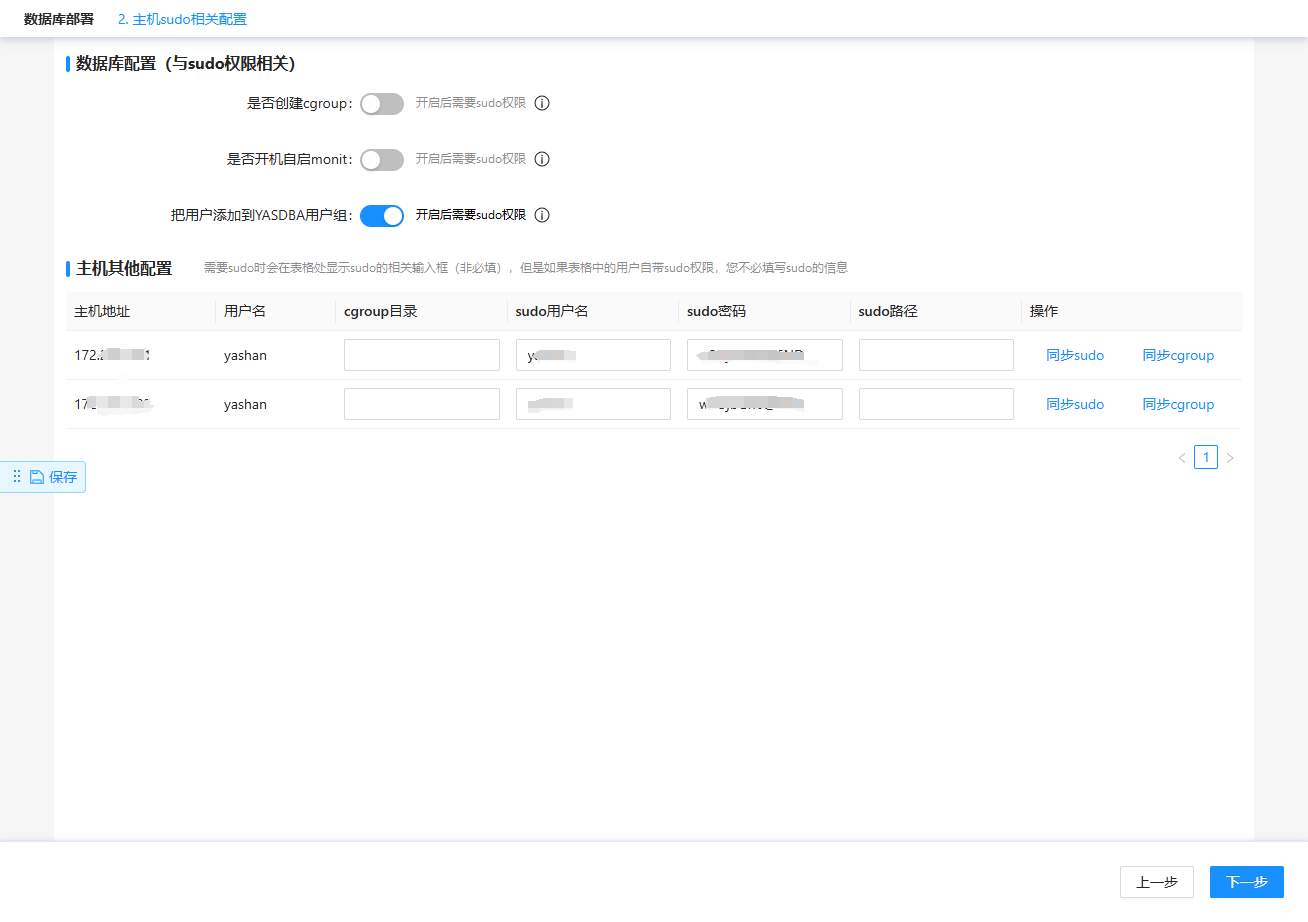Screen dimensions: 1308x922
Task: Go to previous page arrow in pagination
Action: 1182,458
